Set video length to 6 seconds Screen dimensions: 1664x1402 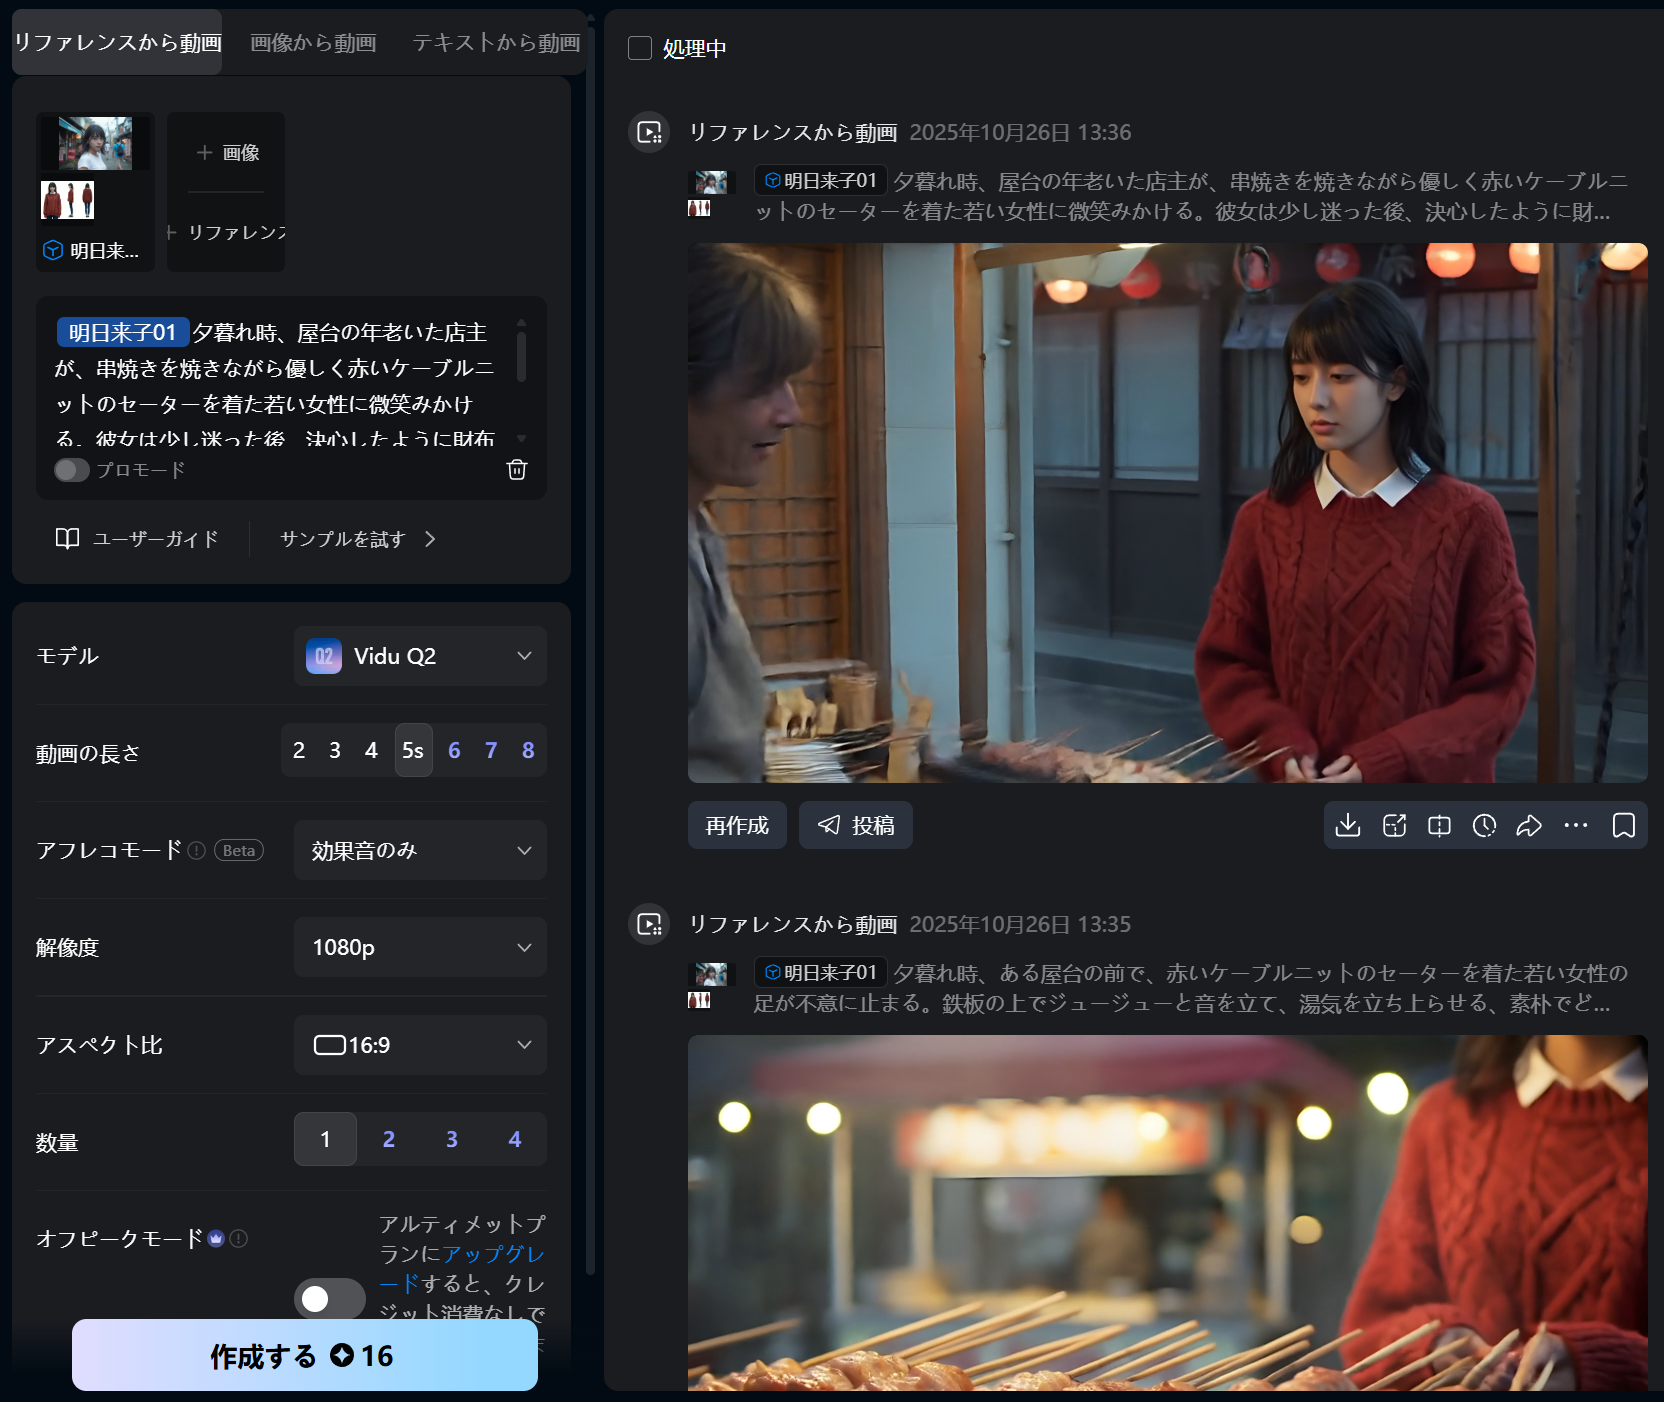[454, 750]
